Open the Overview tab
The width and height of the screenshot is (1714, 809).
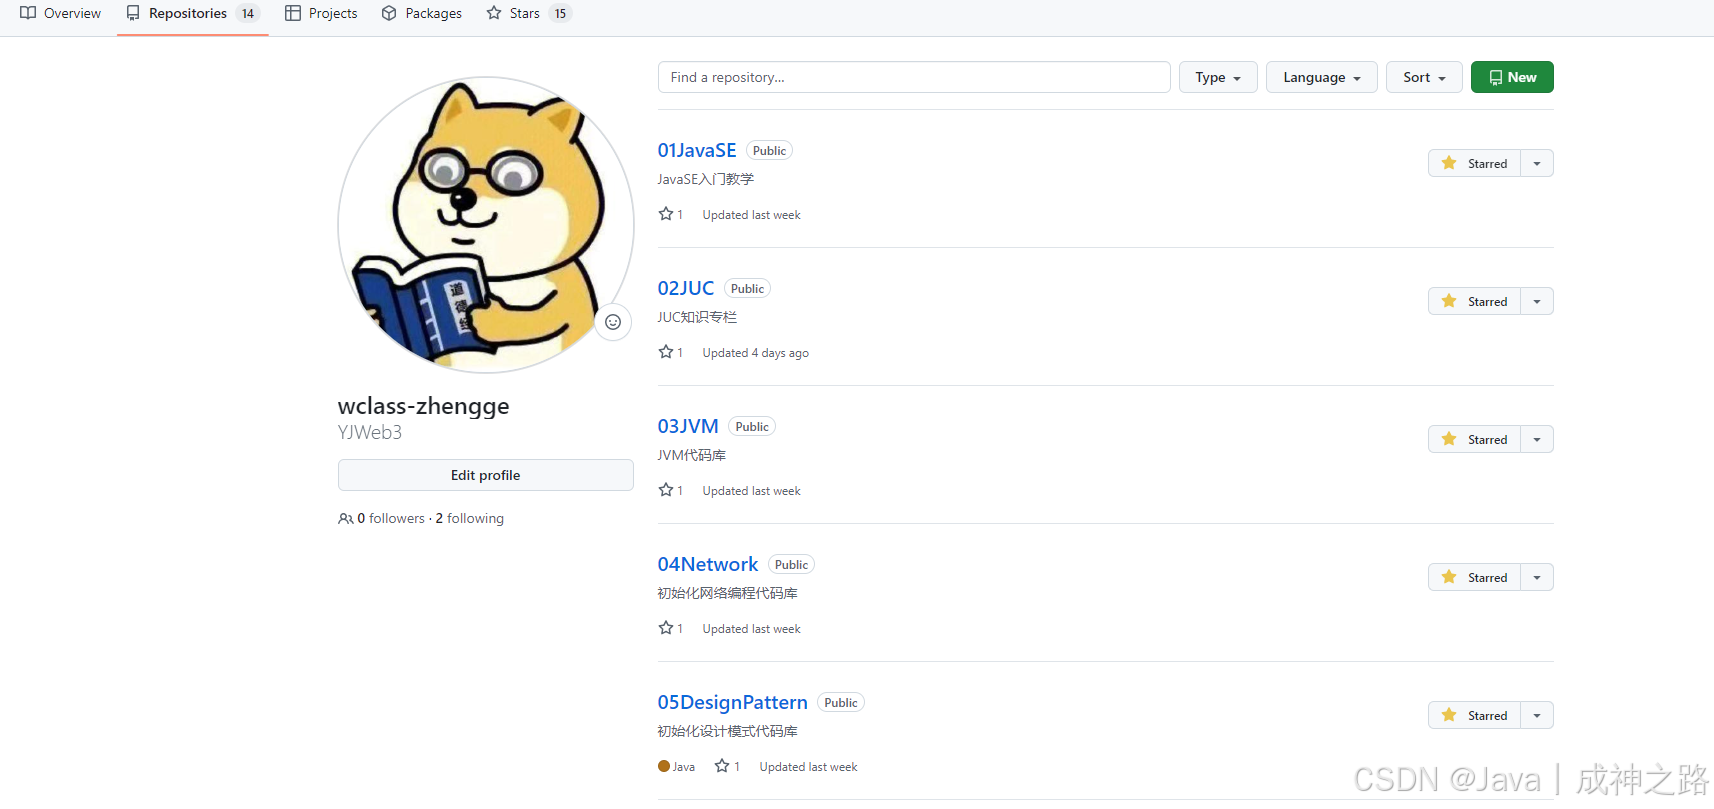[x=60, y=14]
